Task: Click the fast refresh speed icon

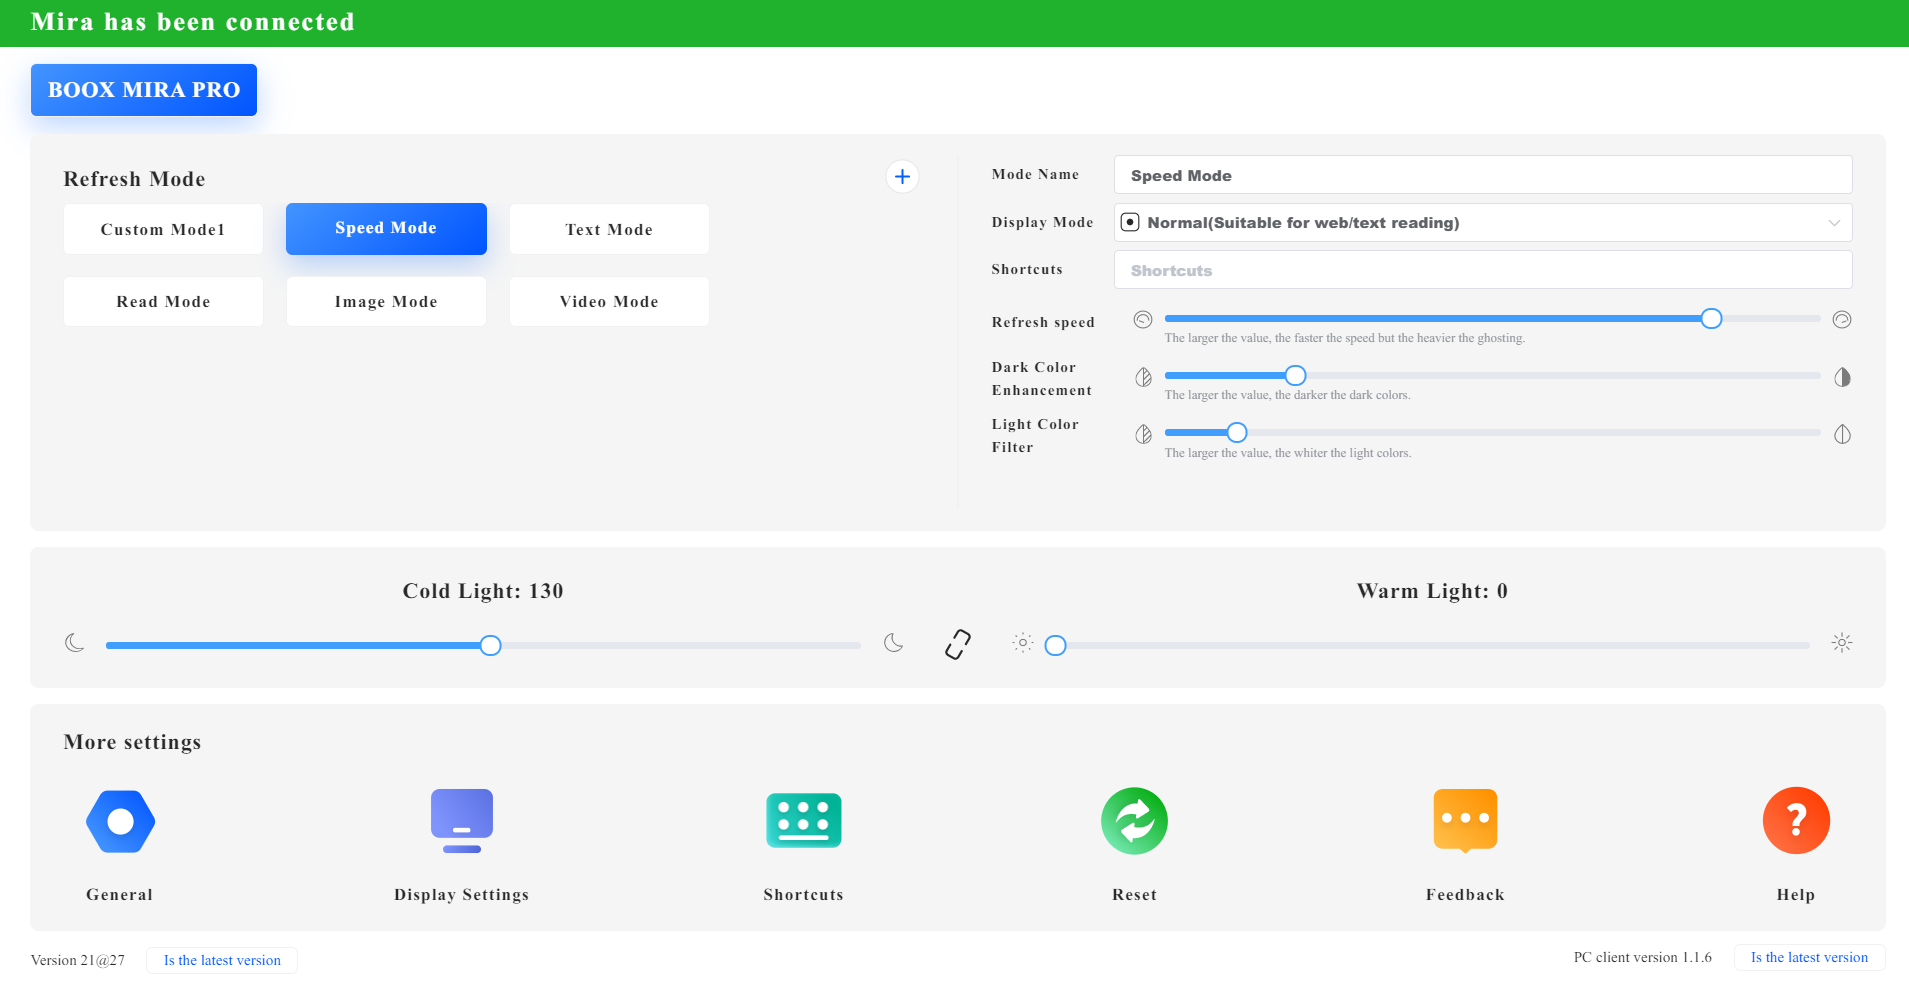Action: (1842, 320)
